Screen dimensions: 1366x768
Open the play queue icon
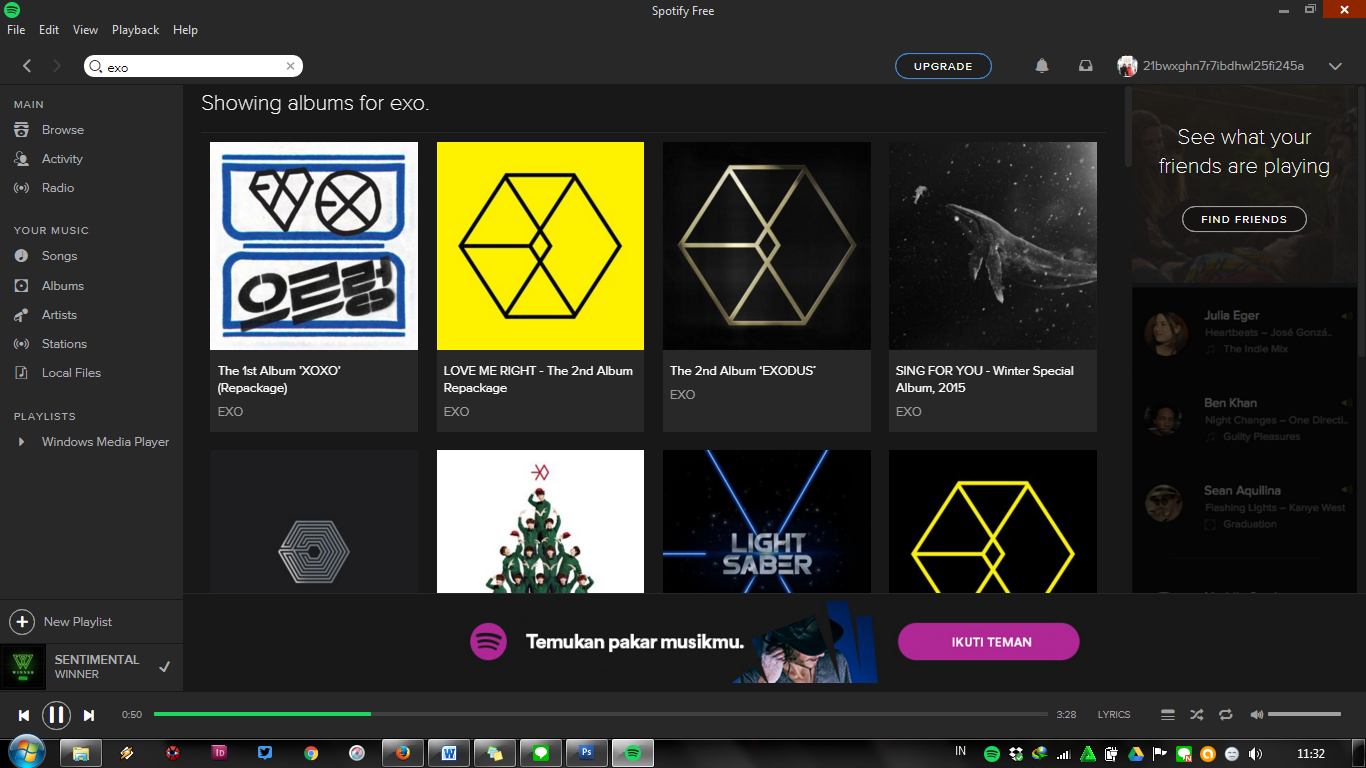[x=1167, y=715]
